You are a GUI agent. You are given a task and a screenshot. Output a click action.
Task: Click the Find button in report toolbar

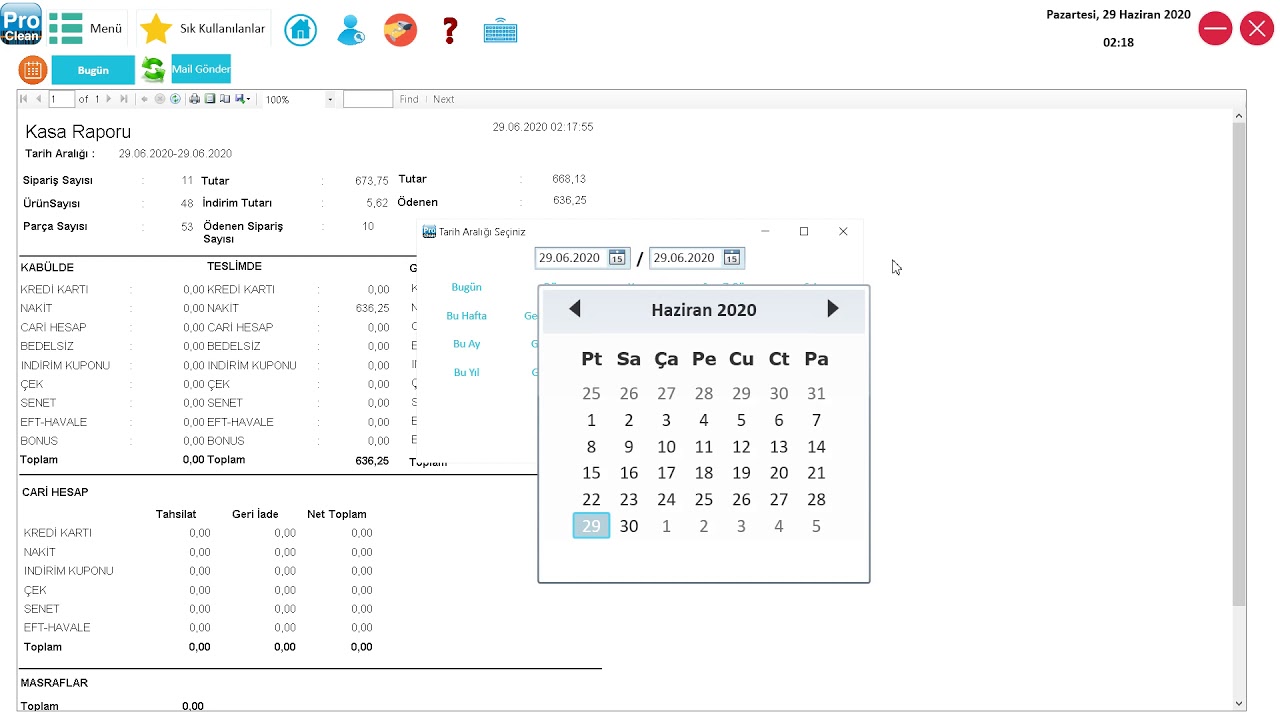point(409,99)
